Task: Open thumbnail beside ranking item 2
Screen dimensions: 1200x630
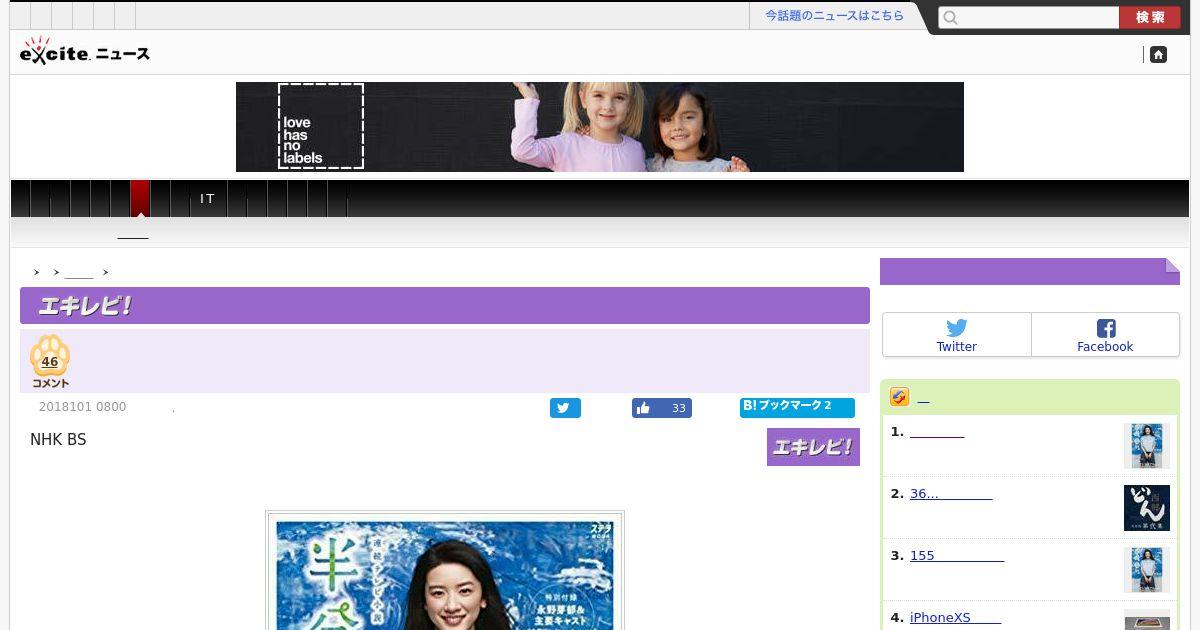Action: tap(1147, 508)
